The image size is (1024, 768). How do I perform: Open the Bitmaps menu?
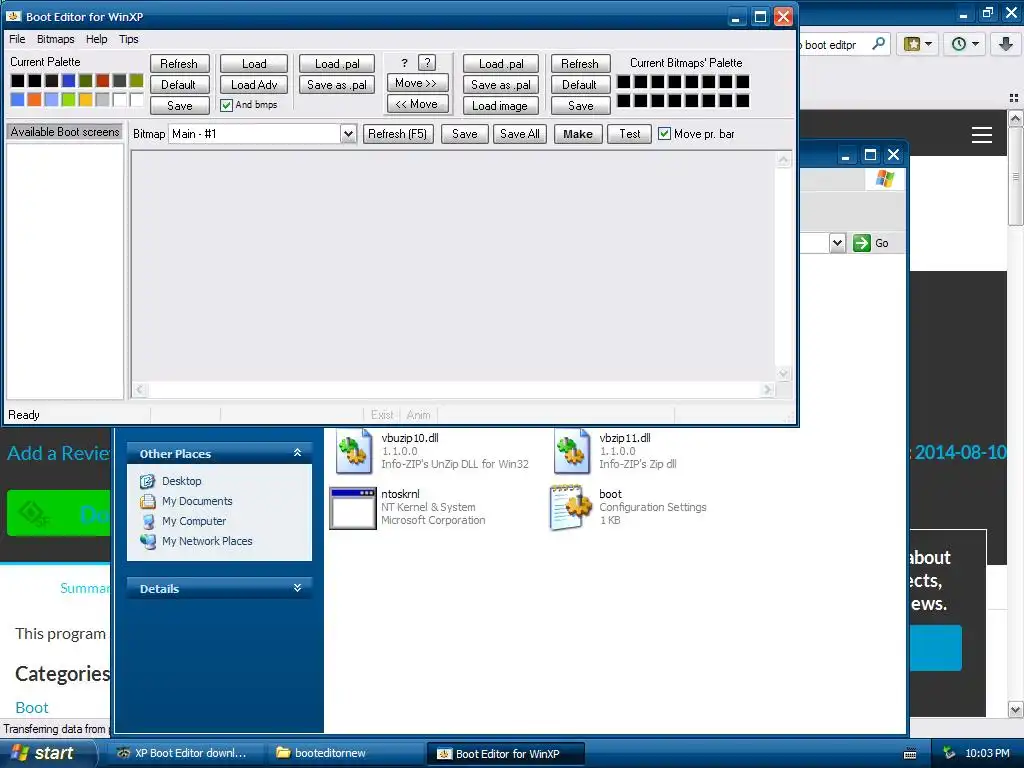pos(56,39)
